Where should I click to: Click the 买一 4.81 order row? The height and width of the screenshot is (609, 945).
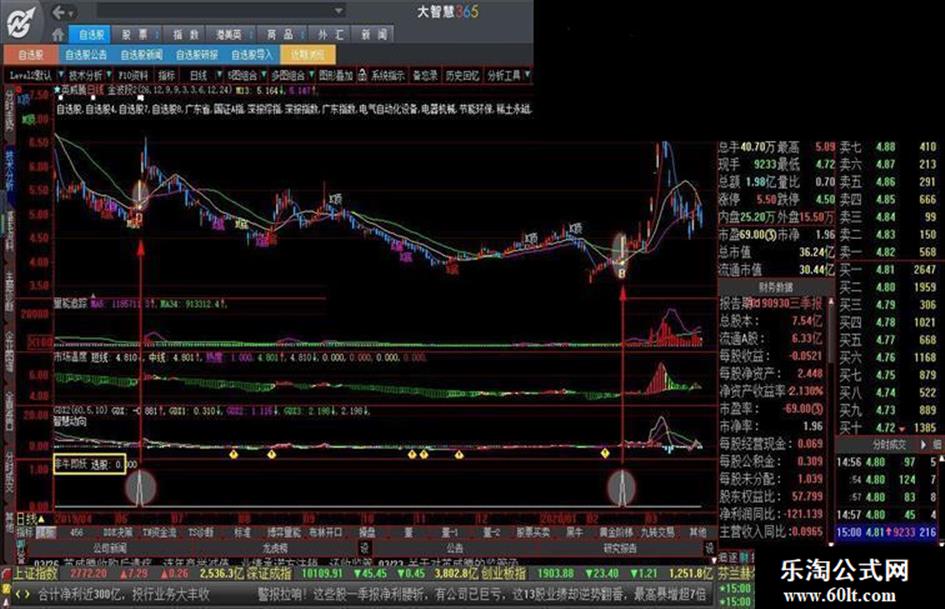(x=888, y=270)
